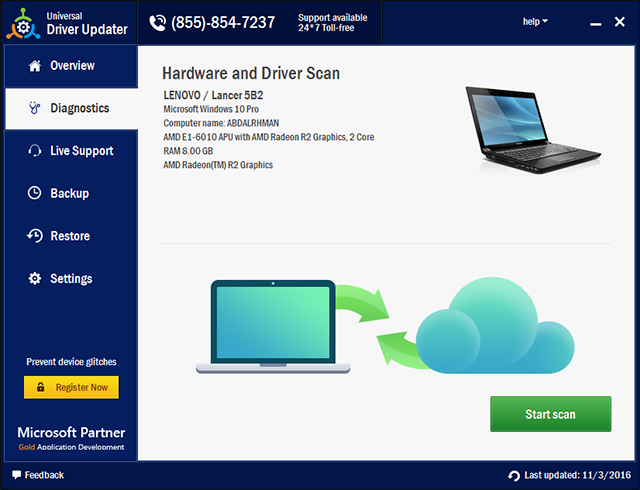The width and height of the screenshot is (640, 490).
Task: Minimize the Driver Updater window
Action: [x=596, y=23]
